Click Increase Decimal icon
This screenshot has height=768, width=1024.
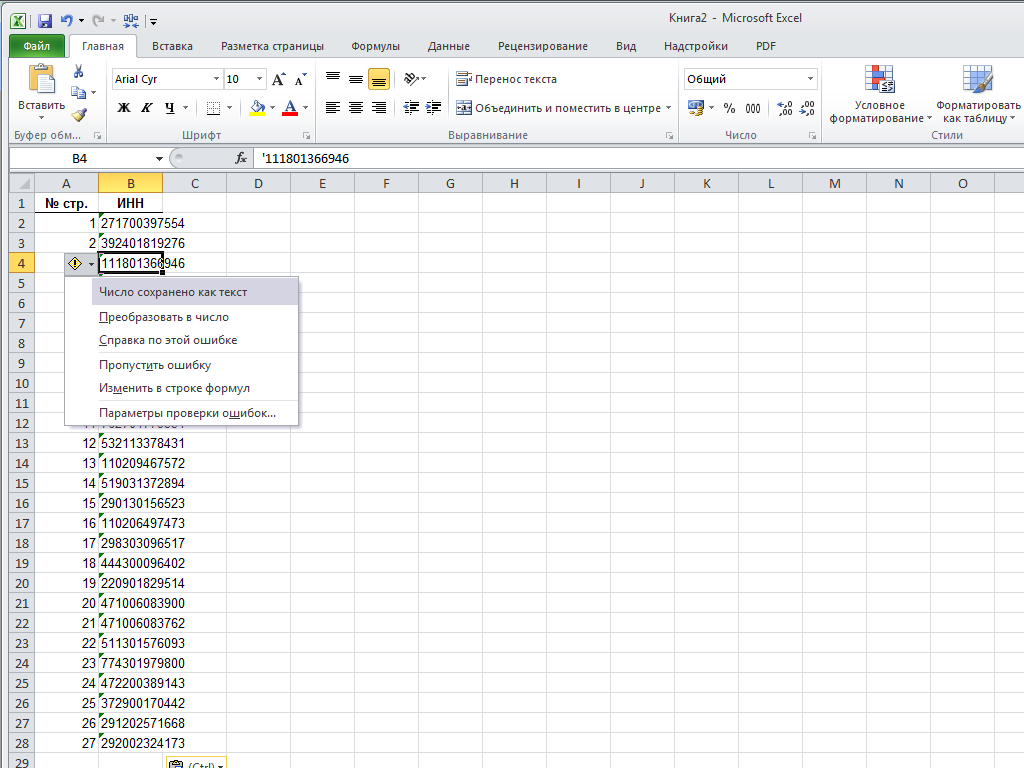[785, 108]
